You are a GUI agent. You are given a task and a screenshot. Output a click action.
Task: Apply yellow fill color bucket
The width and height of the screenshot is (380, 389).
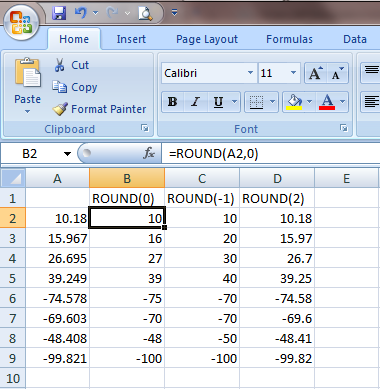click(x=294, y=102)
